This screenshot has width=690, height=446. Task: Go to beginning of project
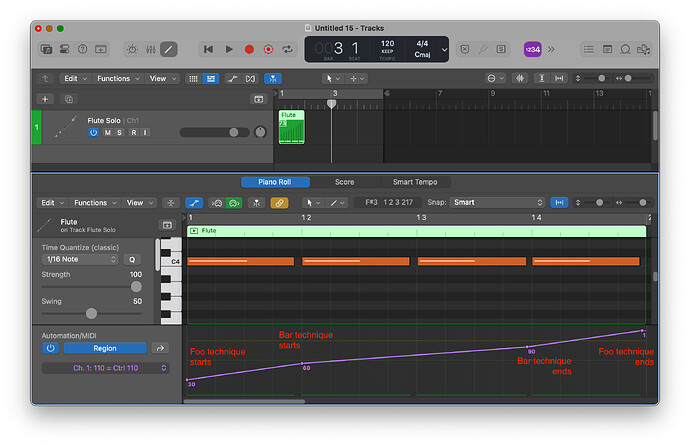click(x=208, y=49)
